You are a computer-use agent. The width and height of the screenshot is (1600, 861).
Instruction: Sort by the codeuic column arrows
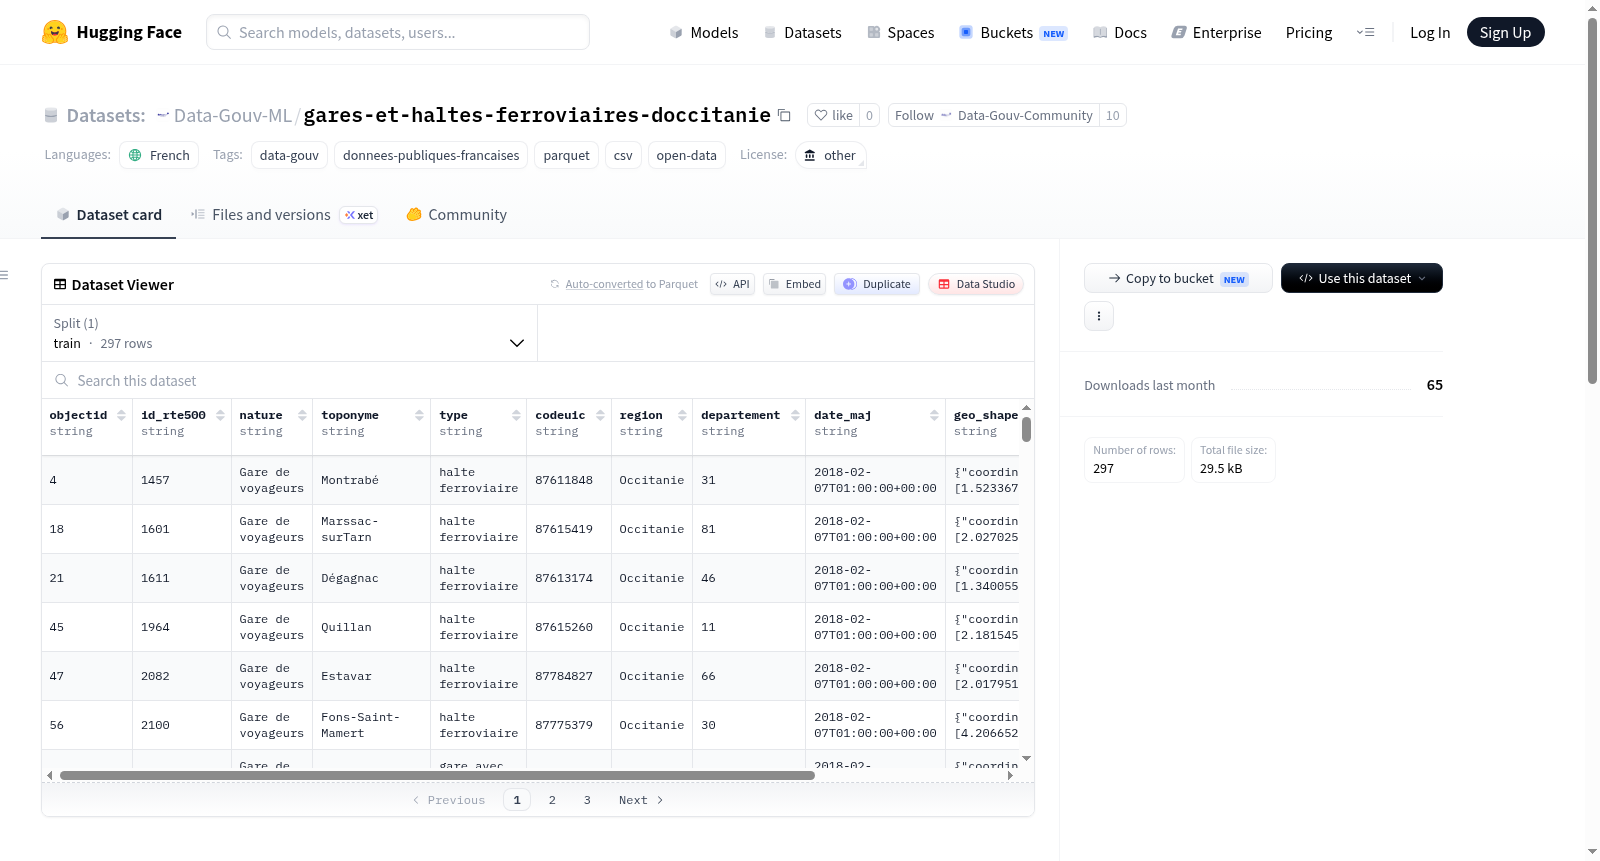(600, 415)
